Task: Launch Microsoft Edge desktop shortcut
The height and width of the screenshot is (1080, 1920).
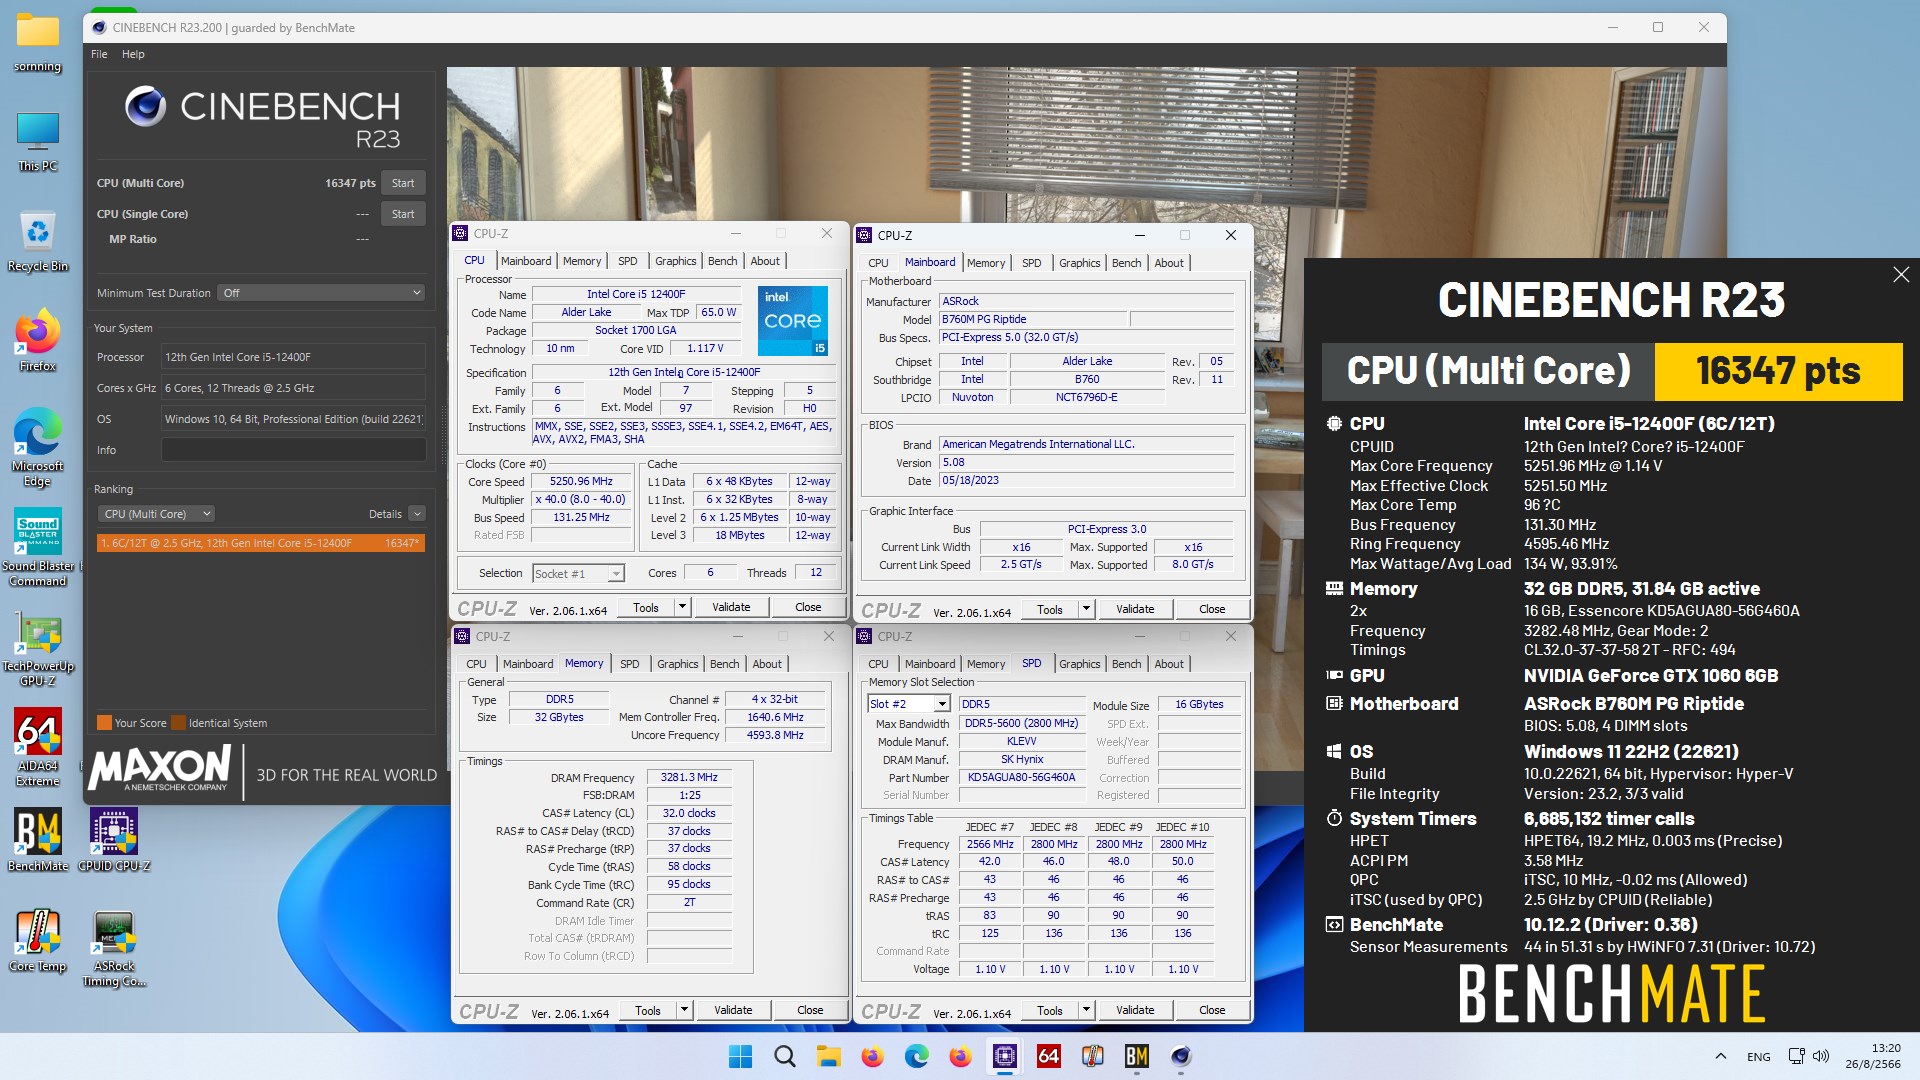Action: click(x=38, y=449)
